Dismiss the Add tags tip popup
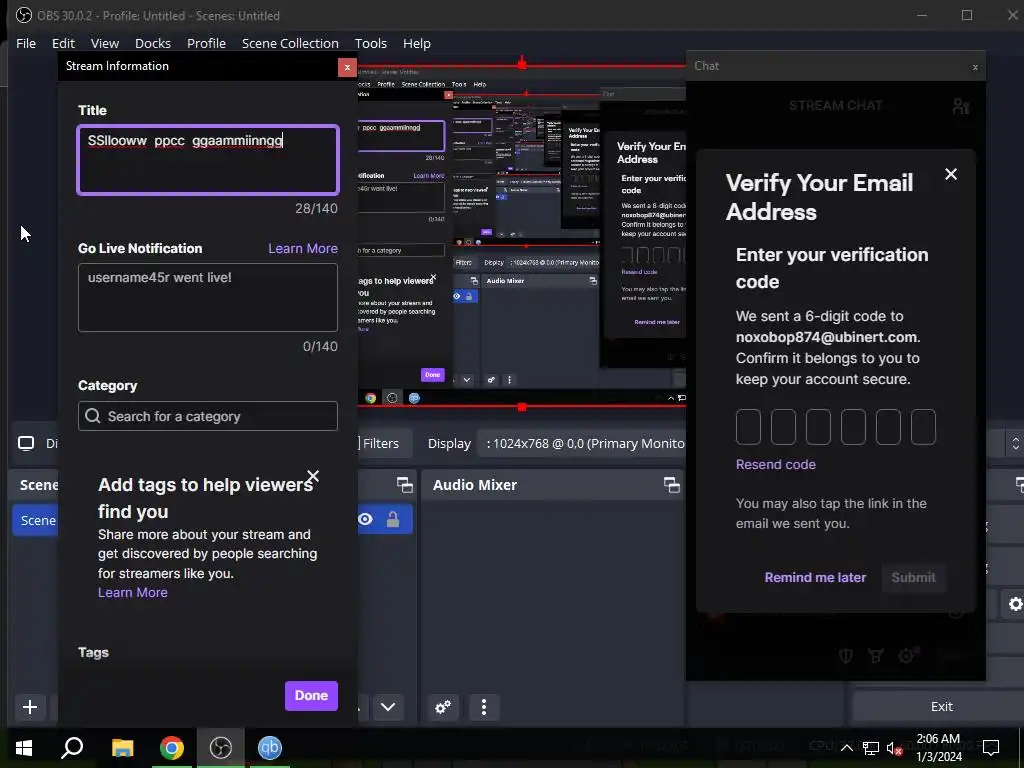Viewport: 1024px width, 768px height. point(313,476)
